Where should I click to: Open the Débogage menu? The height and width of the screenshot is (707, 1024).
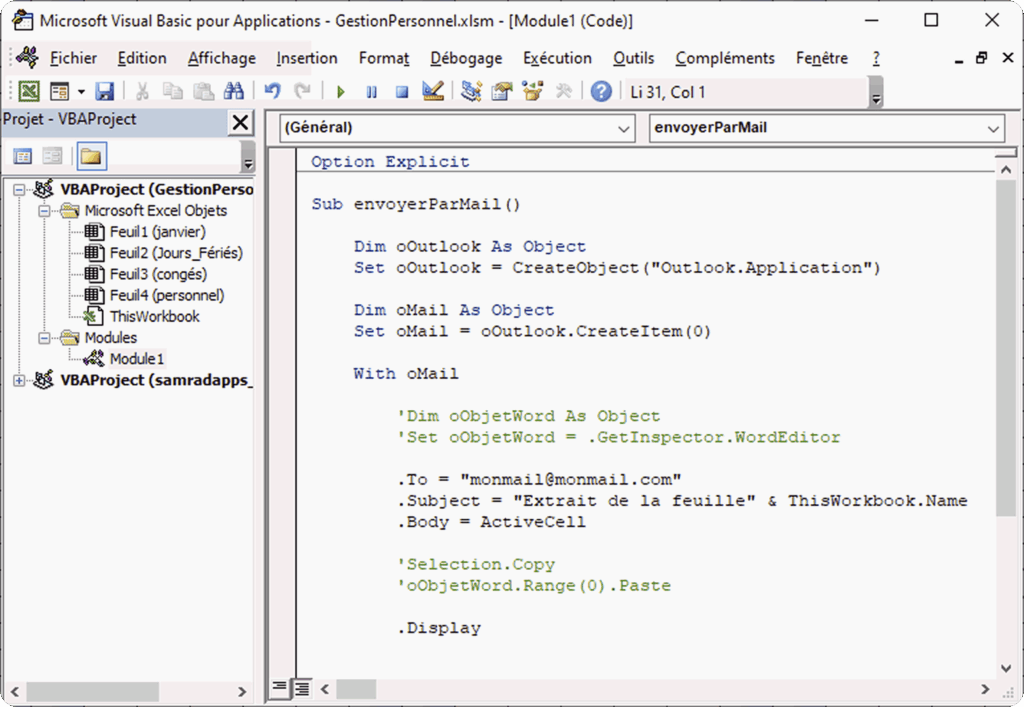(x=466, y=58)
